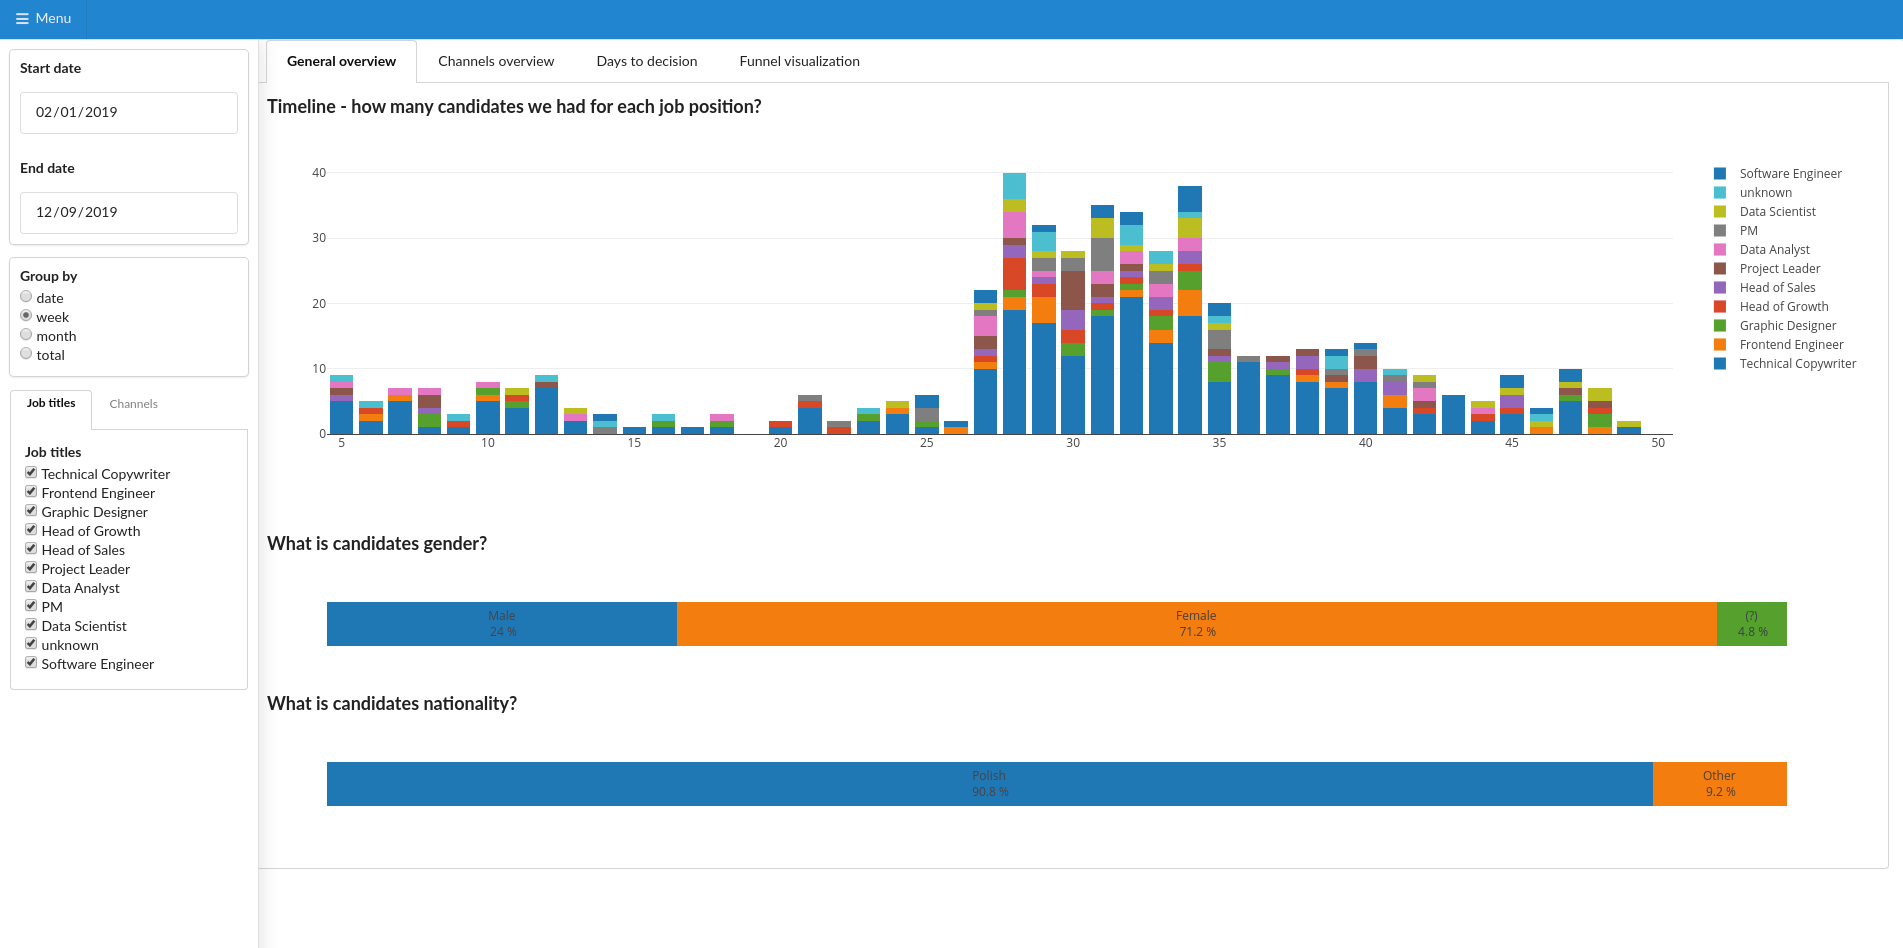Click the Menu label in header
Image resolution: width=1903 pixels, height=948 pixels.
click(53, 18)
